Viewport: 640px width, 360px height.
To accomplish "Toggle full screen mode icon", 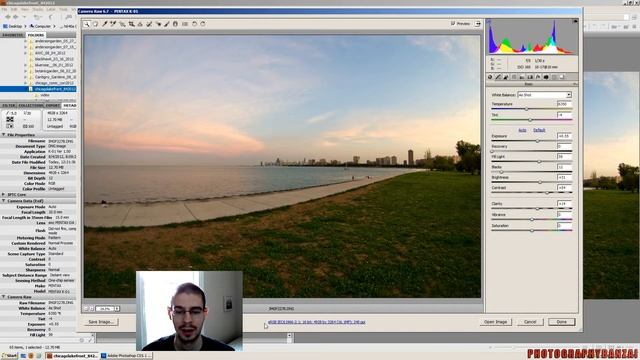I will point(478,24).
